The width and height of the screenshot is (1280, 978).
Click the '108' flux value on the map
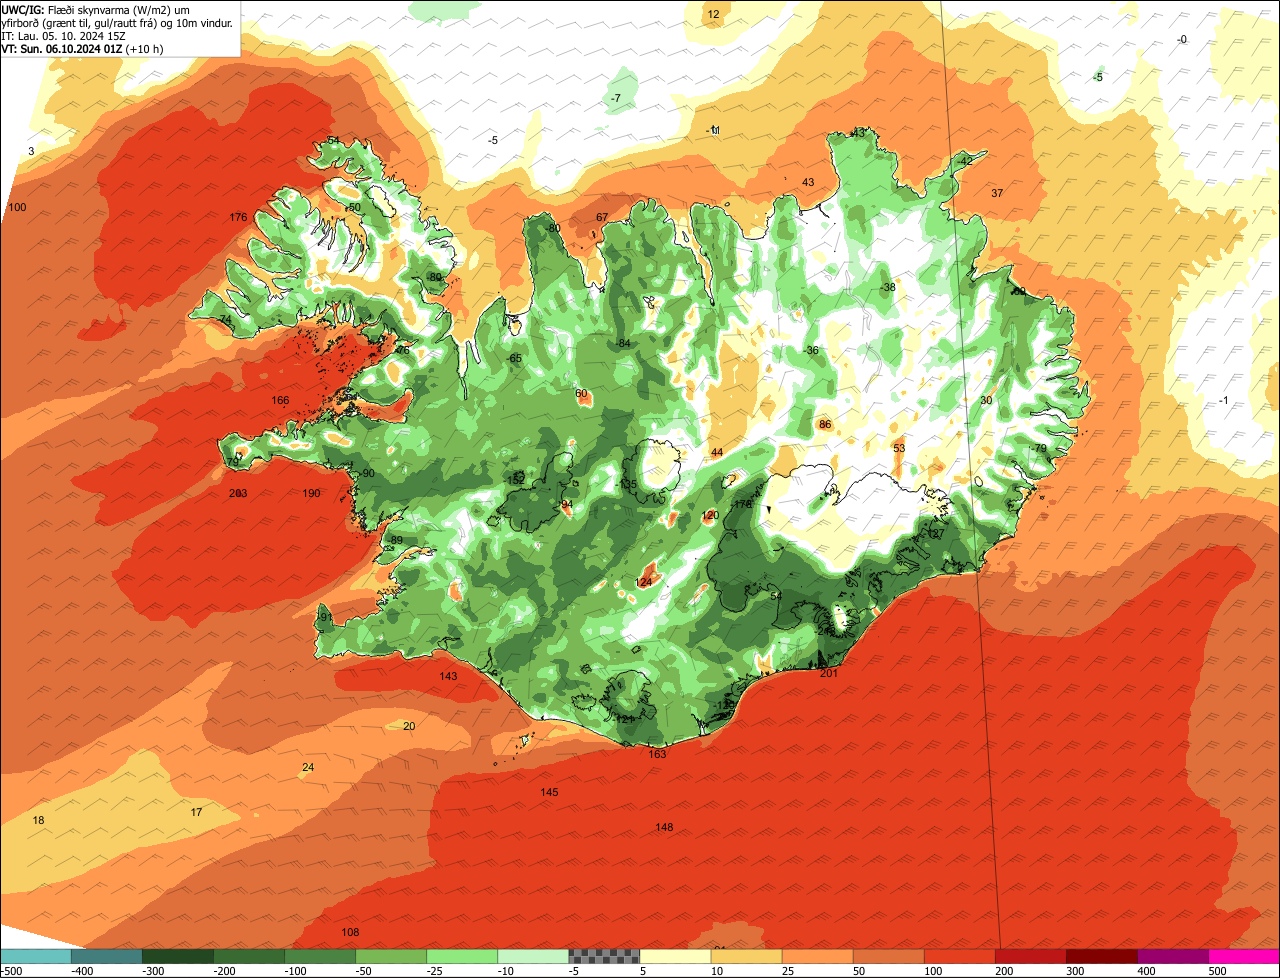350,932
